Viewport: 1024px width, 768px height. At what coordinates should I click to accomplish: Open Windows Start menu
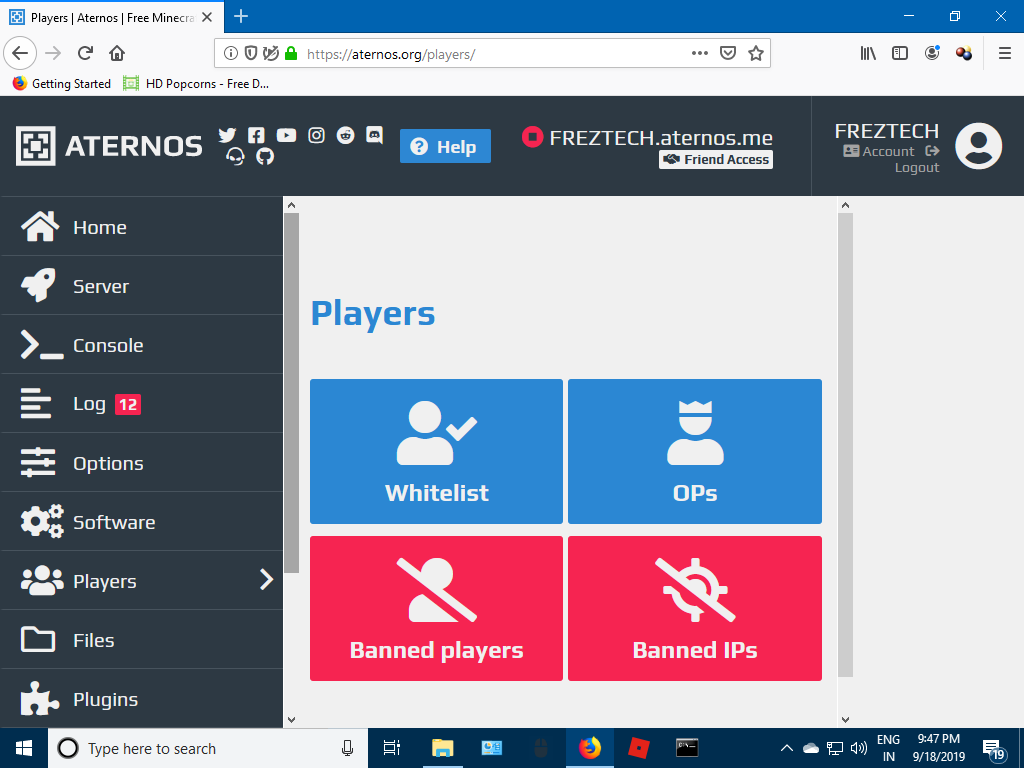[24, 748]
